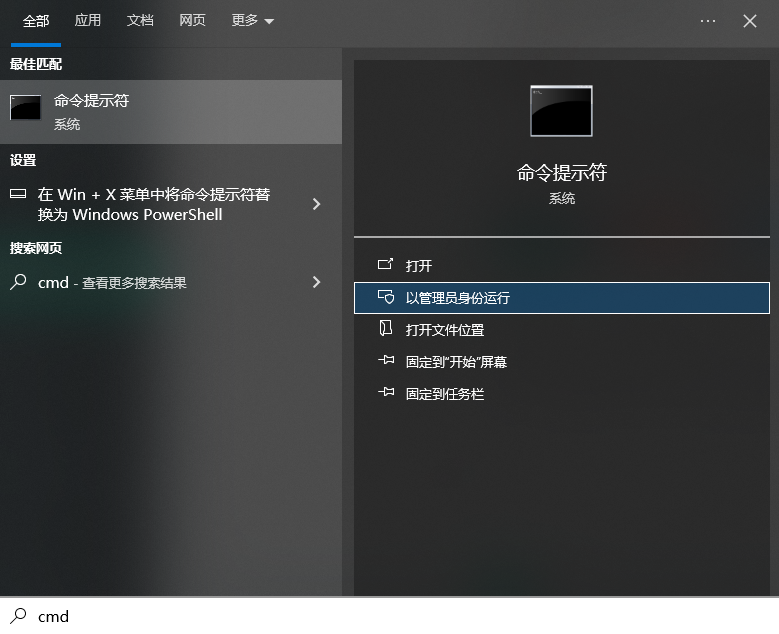Switch to the 网页 tab
This screenshot has height=634, width=779.
coord(193,21)
